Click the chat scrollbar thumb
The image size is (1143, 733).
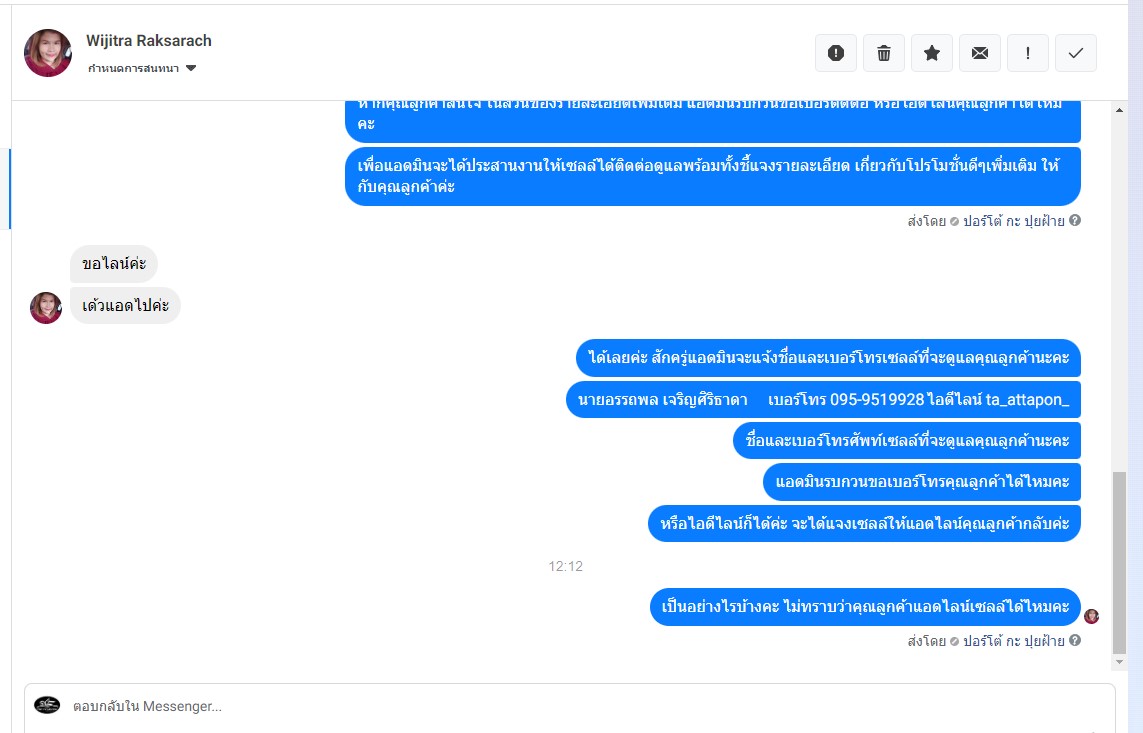(x=1120, y=563)
